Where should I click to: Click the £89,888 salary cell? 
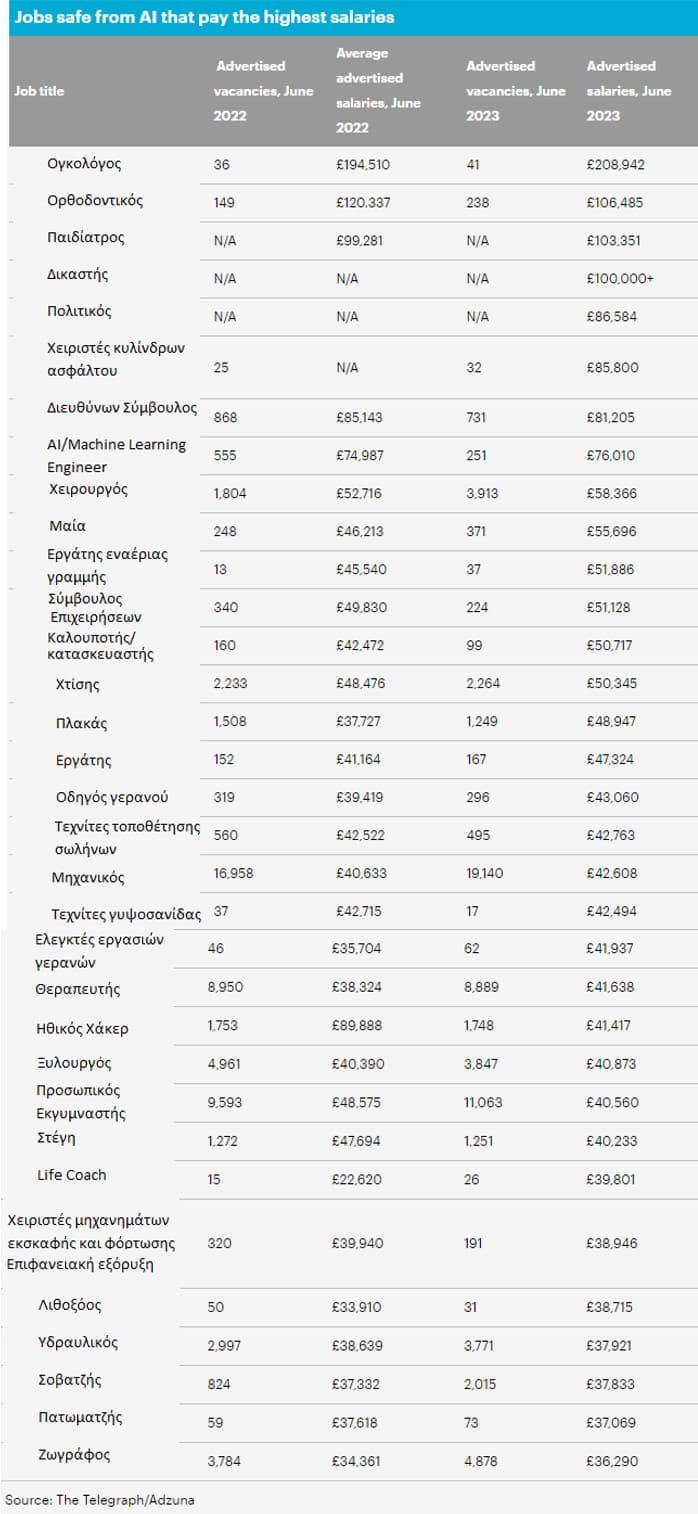coord(357,1026)
